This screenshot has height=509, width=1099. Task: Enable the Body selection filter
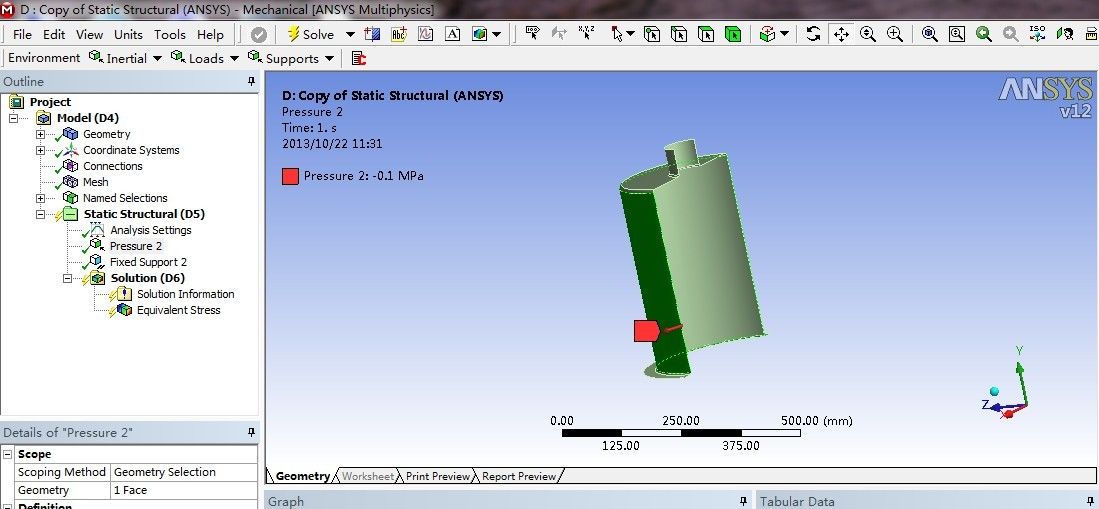pyautogui.click(x=732, y=34)
